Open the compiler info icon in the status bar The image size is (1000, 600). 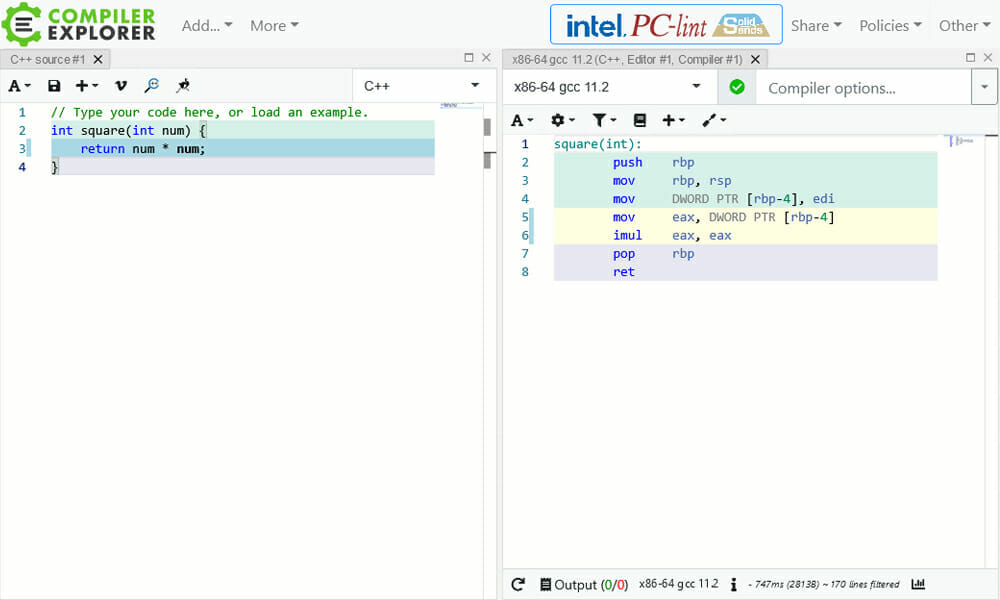point(734,584)
